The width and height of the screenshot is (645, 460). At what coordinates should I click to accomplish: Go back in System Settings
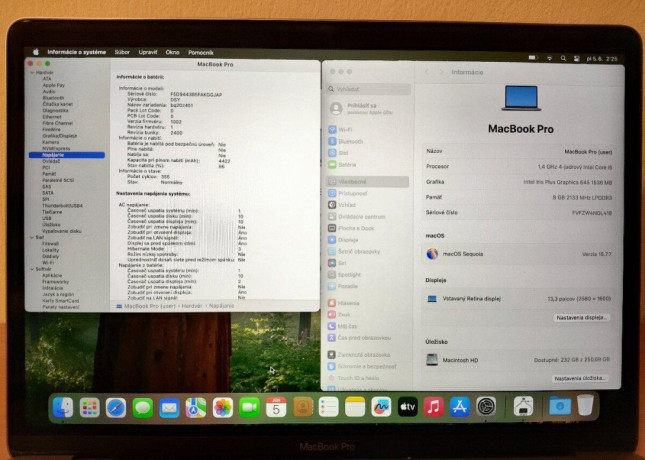tap(427, 72)
